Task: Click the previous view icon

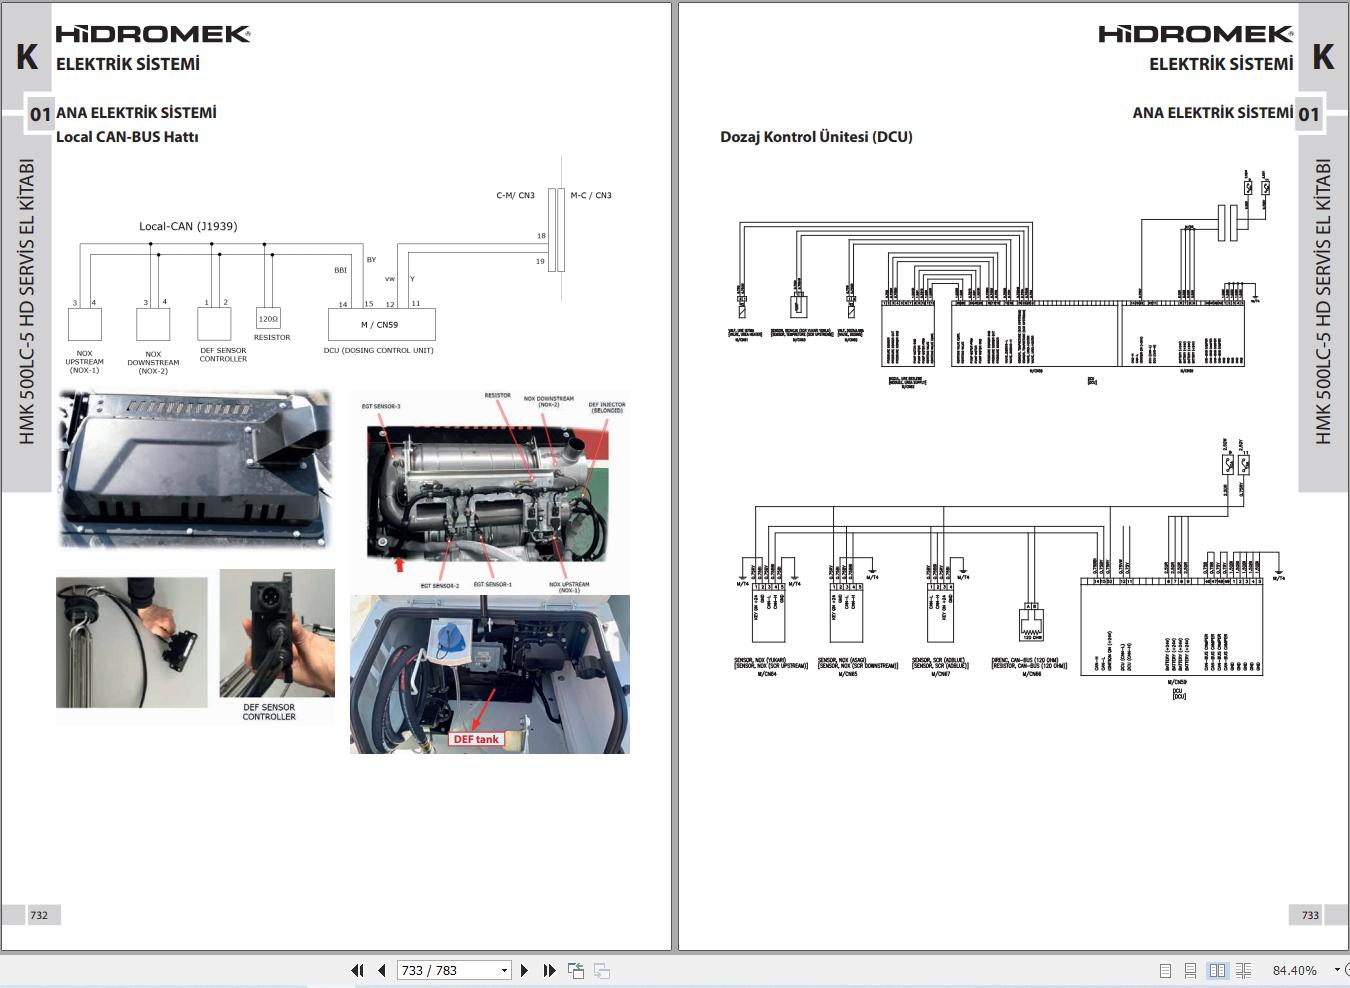Action: [576, 970]
